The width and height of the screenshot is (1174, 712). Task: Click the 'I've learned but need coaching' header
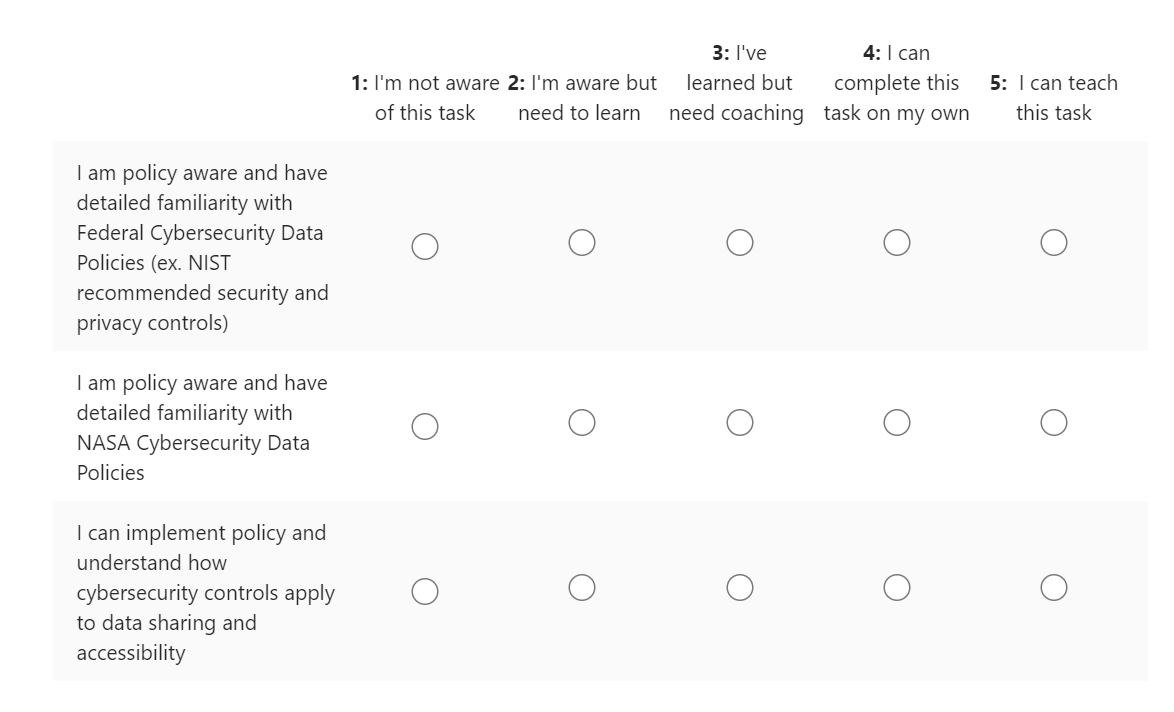coord(737,83)
